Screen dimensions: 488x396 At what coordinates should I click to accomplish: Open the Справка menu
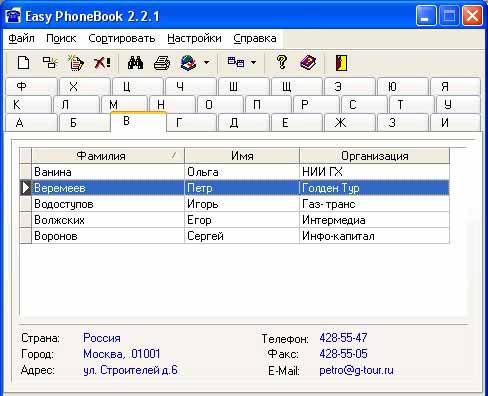pyautogui.click(x=255, y=39)
